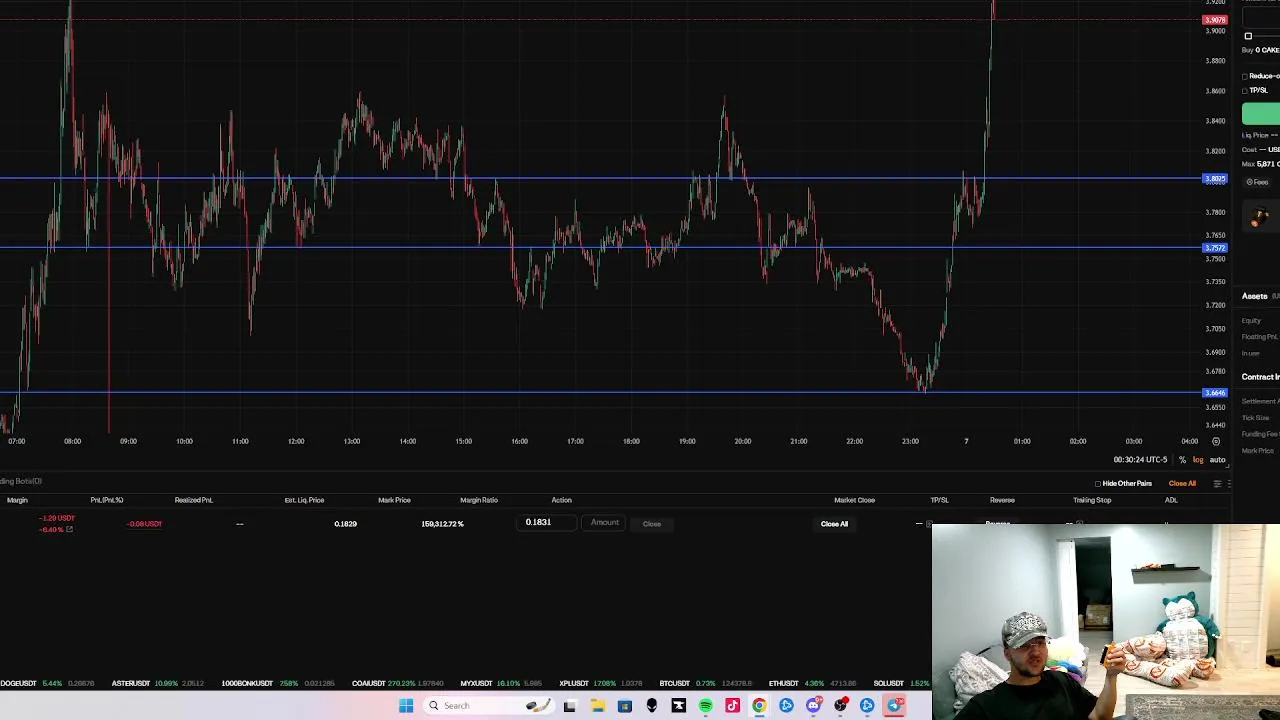Click the Market Close column header

(x=854, y=500)
